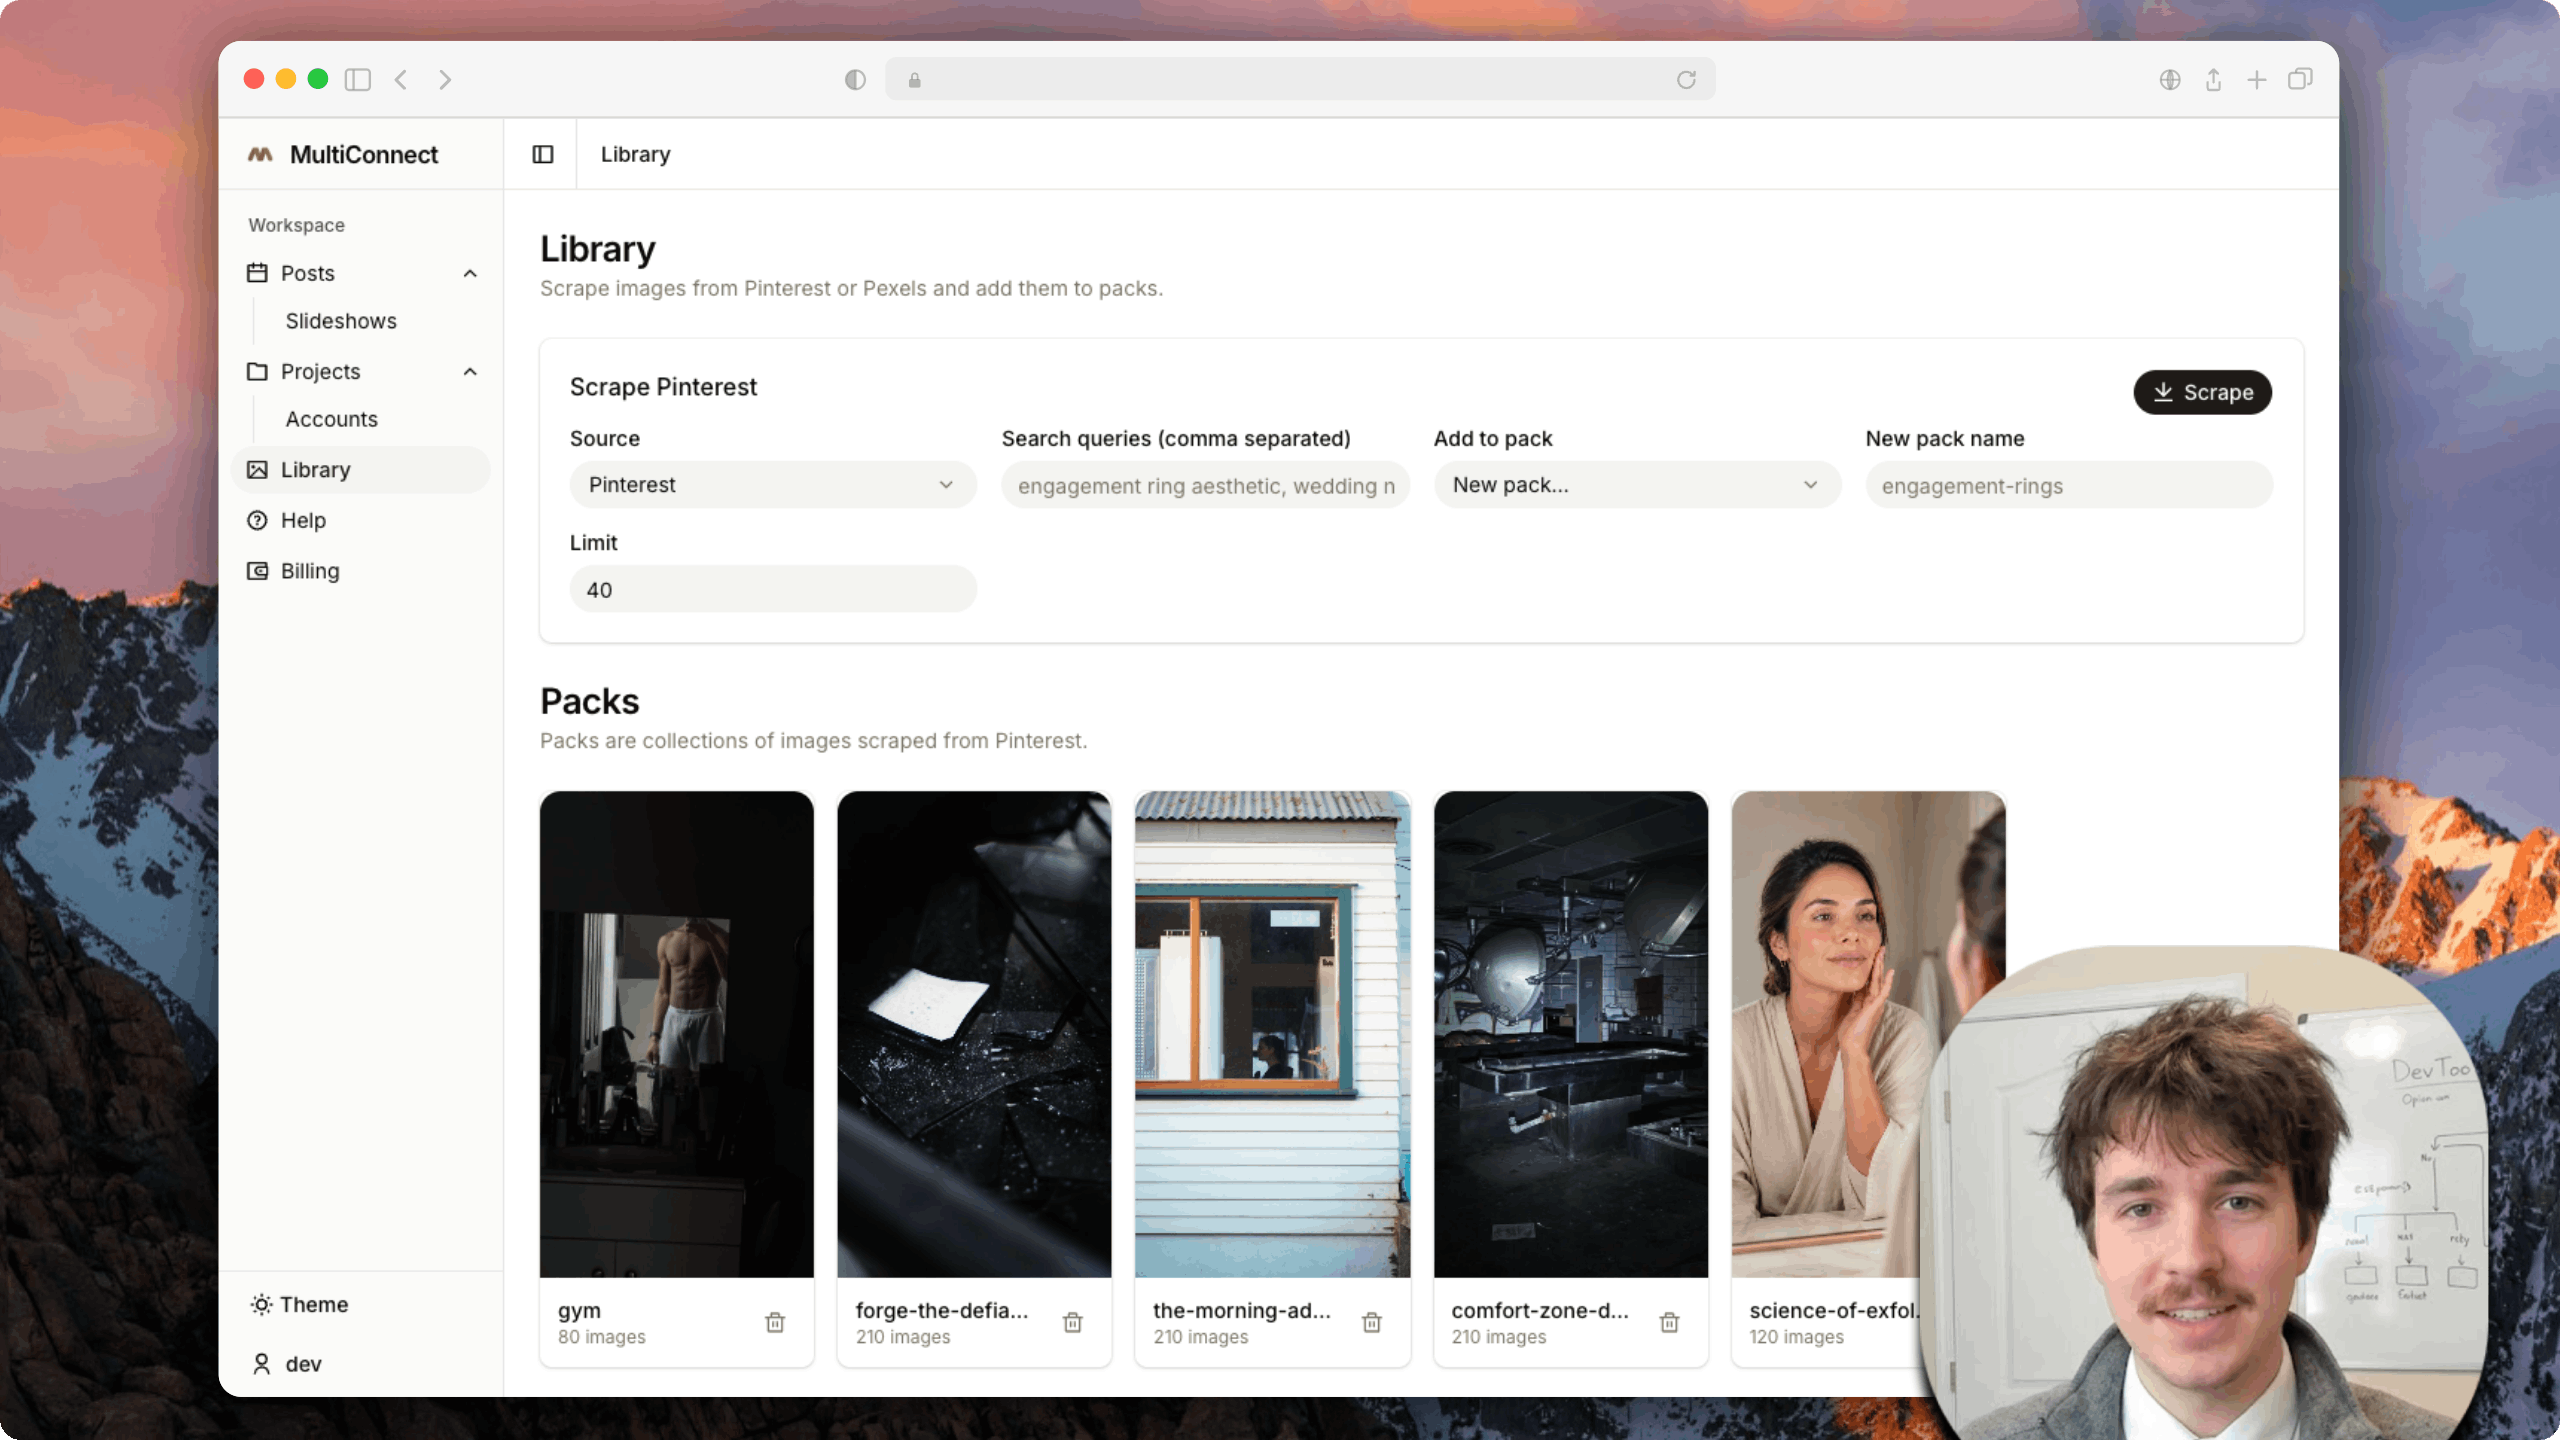
Task: Open the gym pack thumbnail
Action: [676, 1034]
